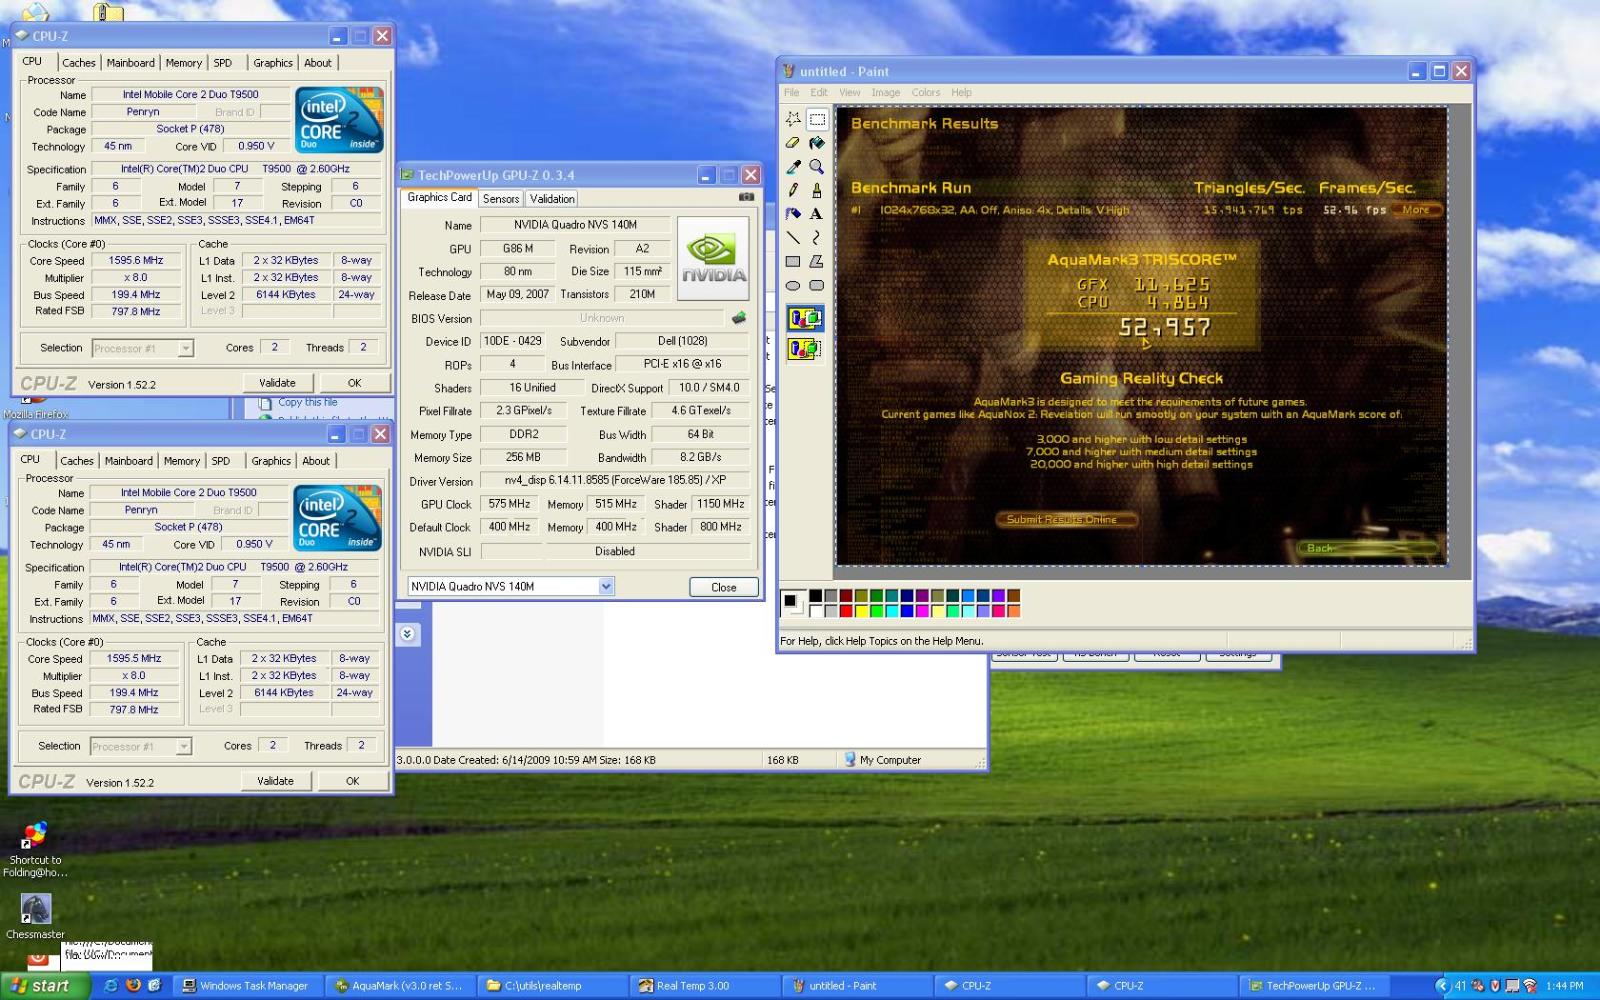Viewport: 1600px width, 1000px height.
Task: Launch Internet Explorer from Quick Launch
Action: pyautogui.click(x=111, y=985)
